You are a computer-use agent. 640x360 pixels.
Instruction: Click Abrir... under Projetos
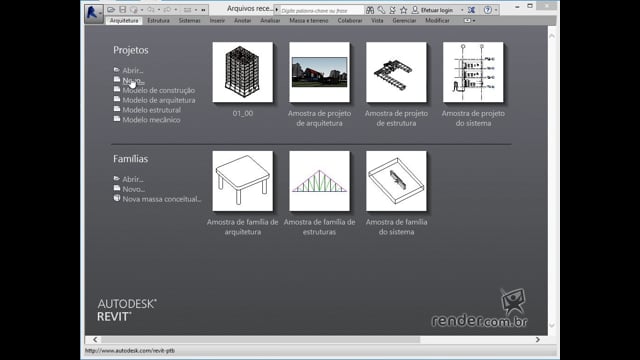(133, 71)
